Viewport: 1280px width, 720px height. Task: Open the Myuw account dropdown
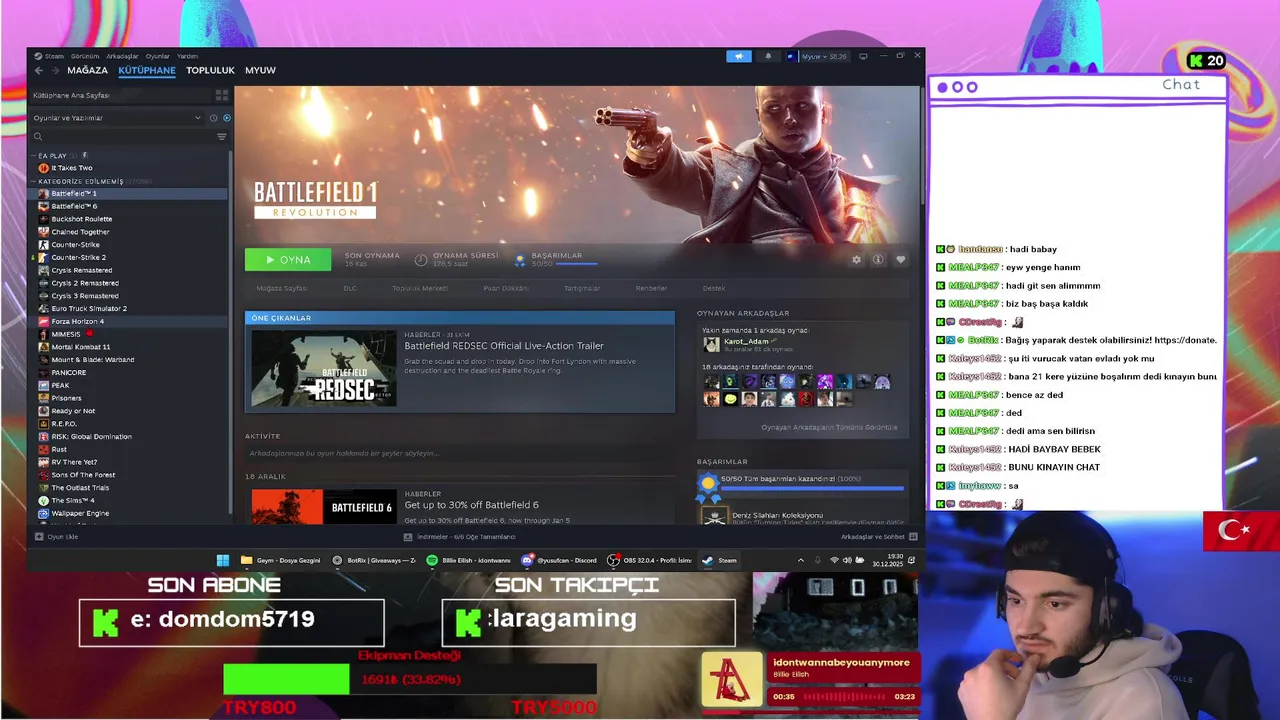coord(816,56)
